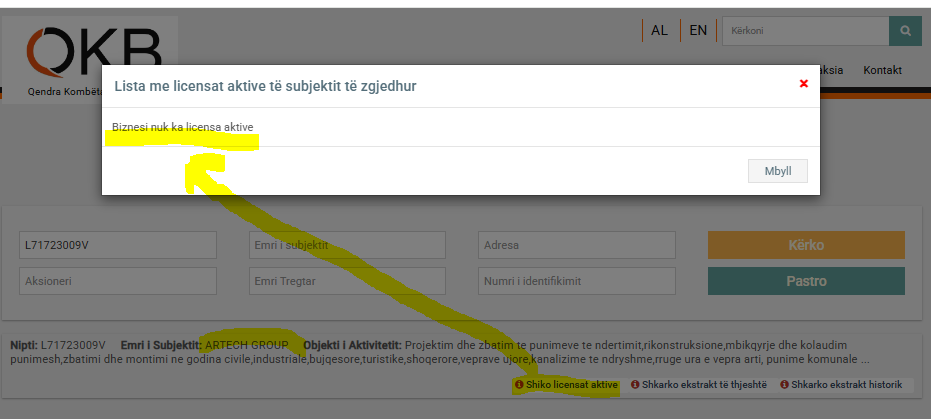Close the licenses dialog with red X
Screen dimensions: 931x419
[x=803, y=84]
